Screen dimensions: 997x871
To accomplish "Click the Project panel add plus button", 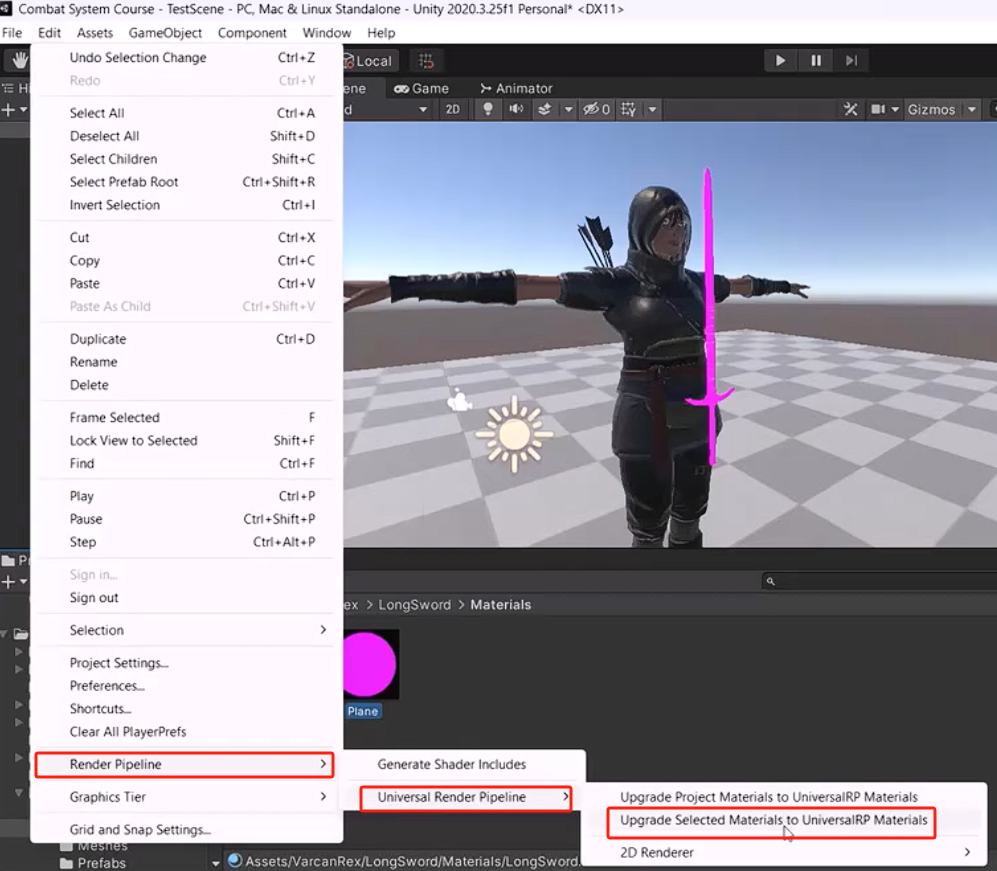I will point(8,582).
